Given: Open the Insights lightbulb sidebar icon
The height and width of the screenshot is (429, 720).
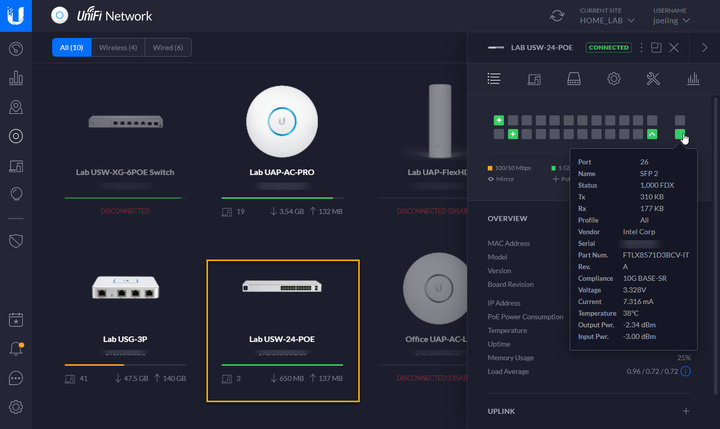Looking at the screenshot, I should point(16,194).
